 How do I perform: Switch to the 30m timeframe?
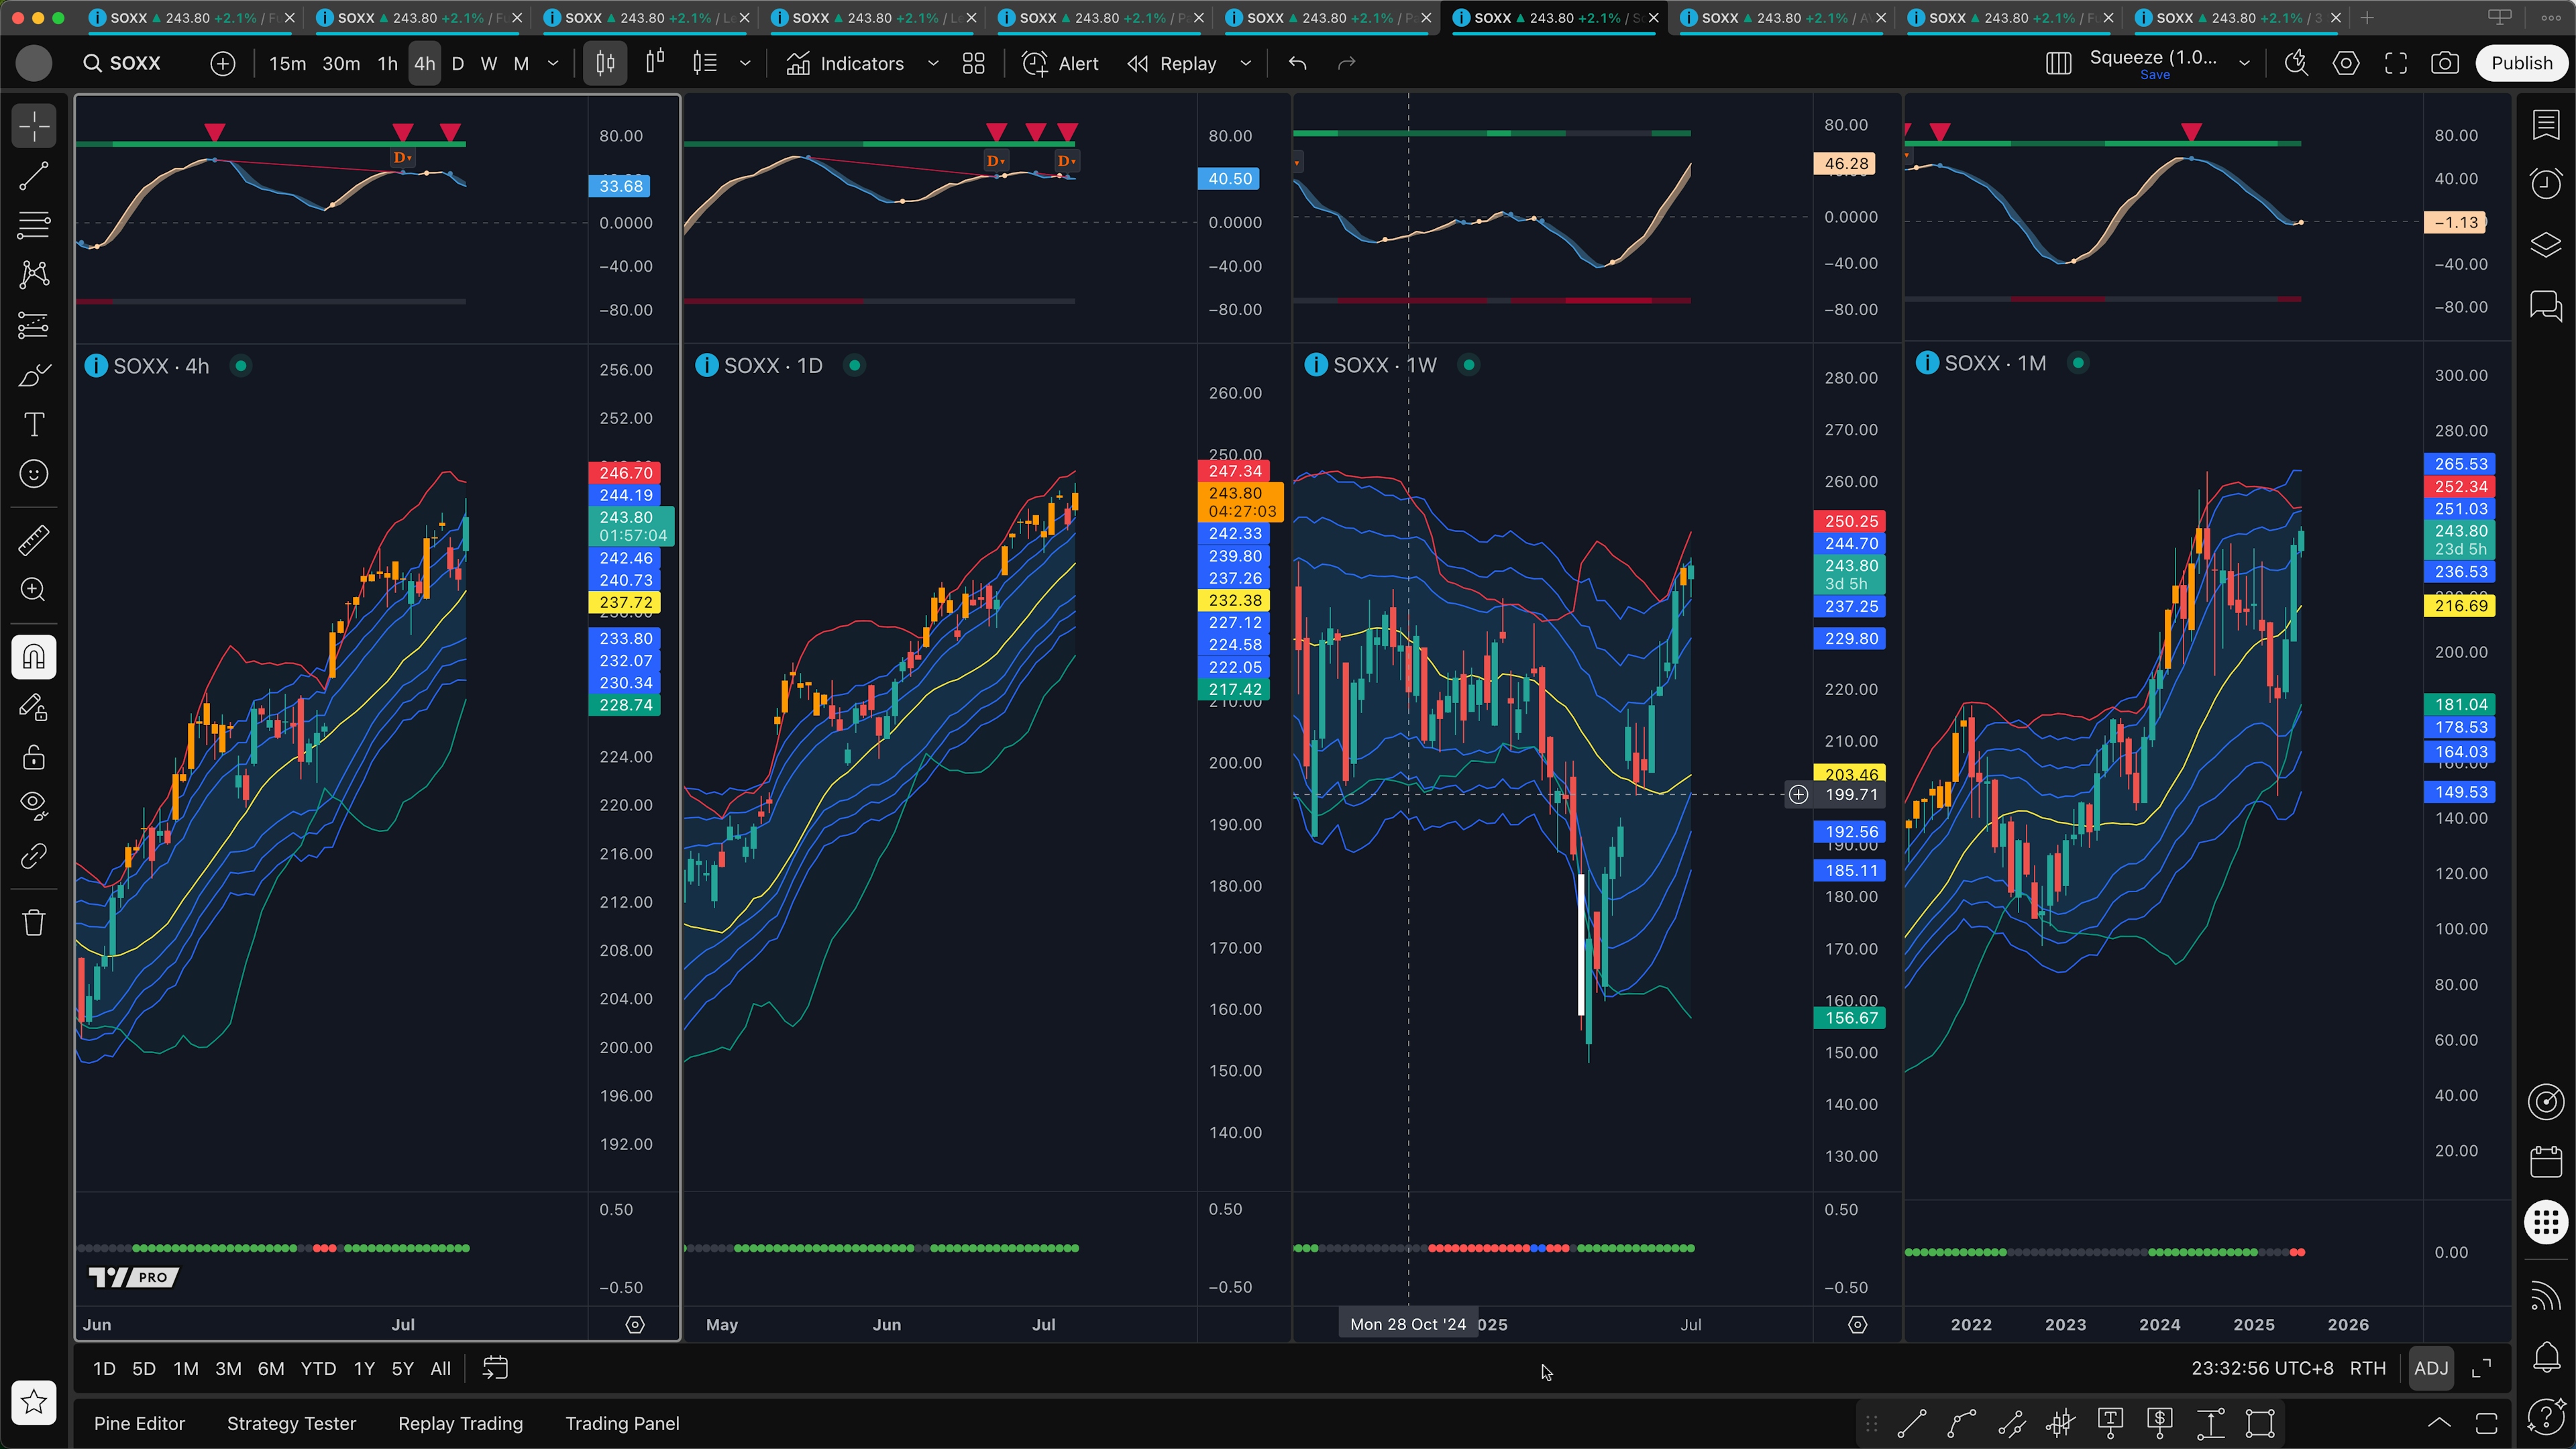click(x=341, y=63)
